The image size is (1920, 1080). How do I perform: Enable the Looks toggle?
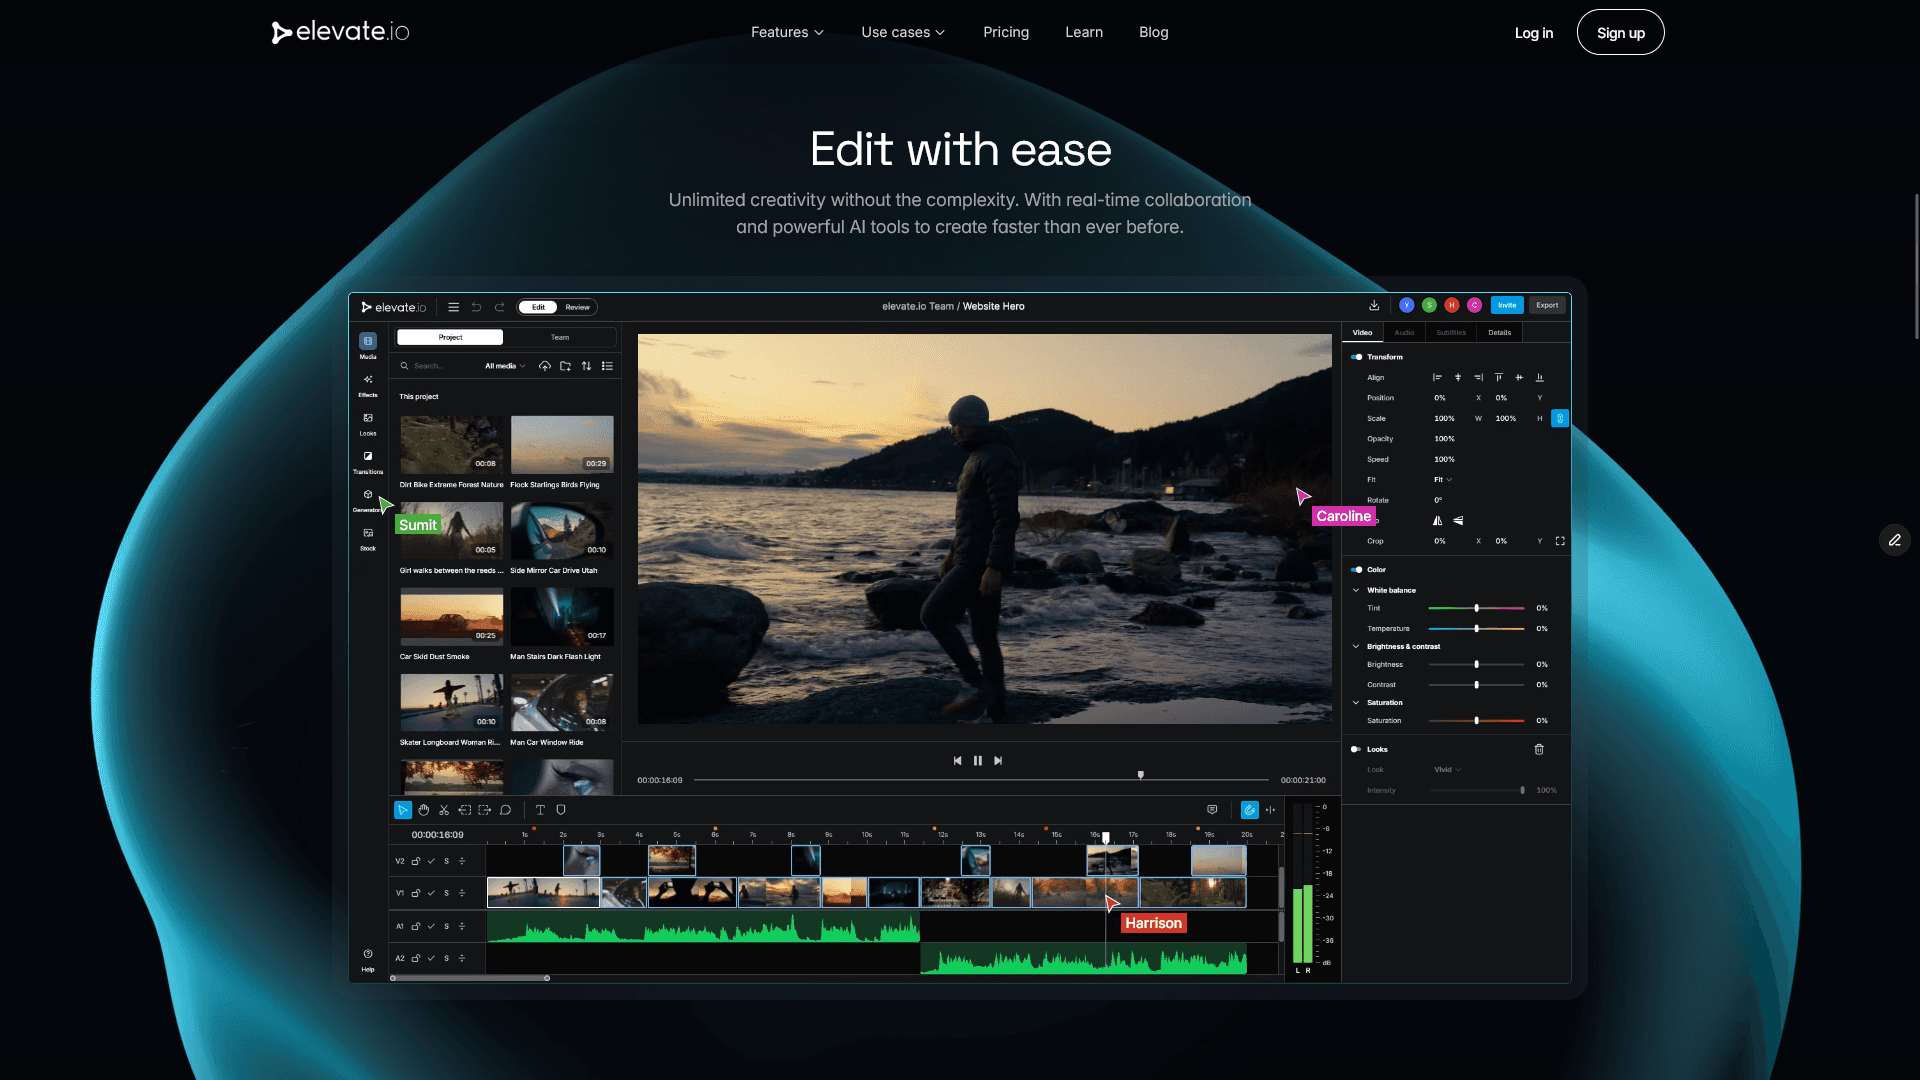(x=1356, y=749)
